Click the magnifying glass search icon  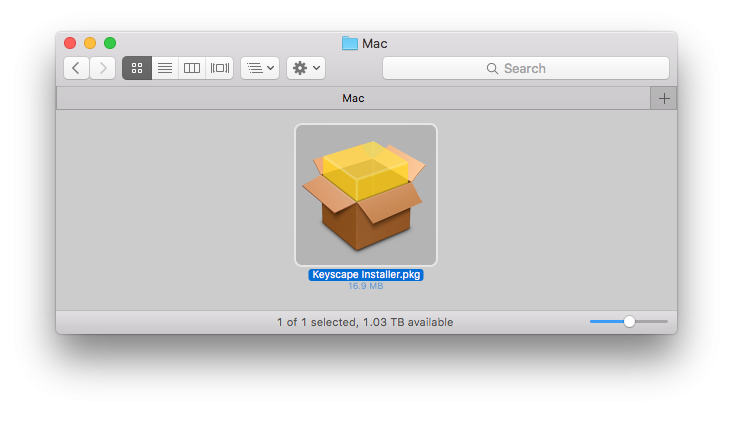[x=492, y=69]
